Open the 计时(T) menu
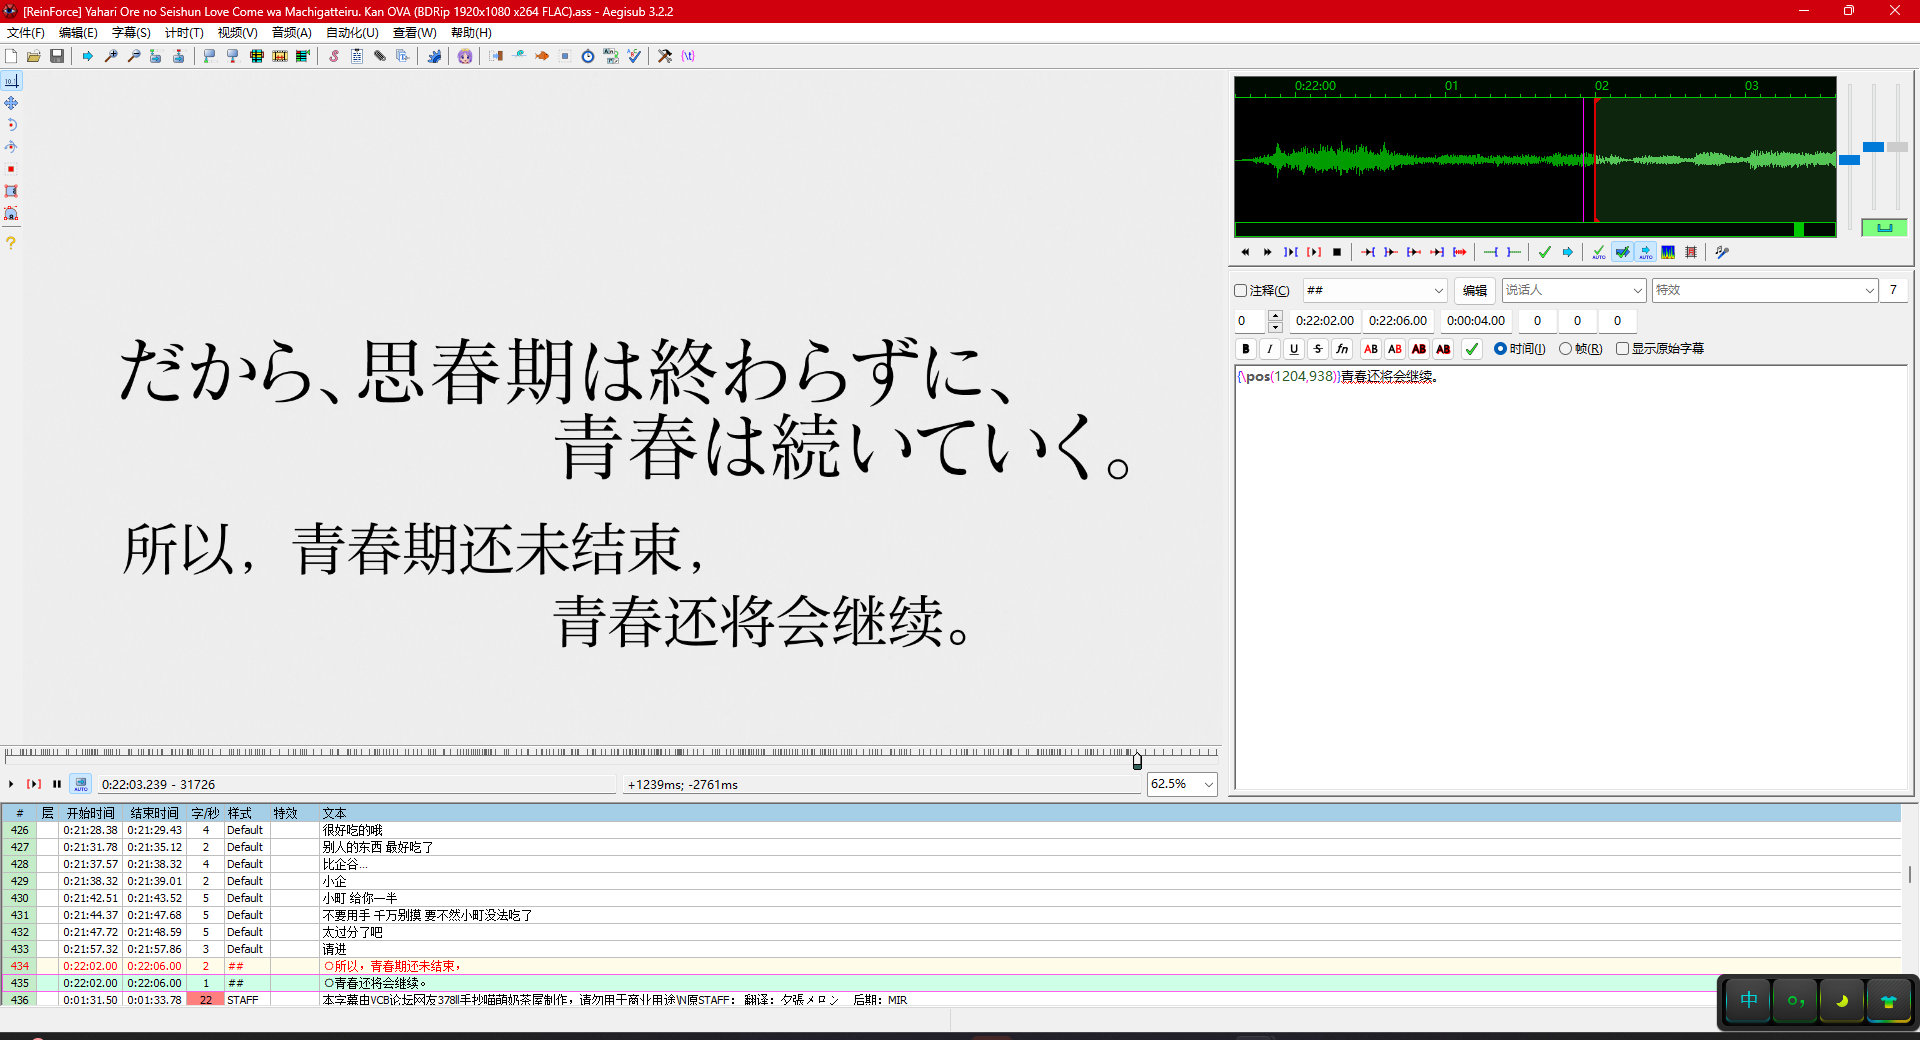 184,33
